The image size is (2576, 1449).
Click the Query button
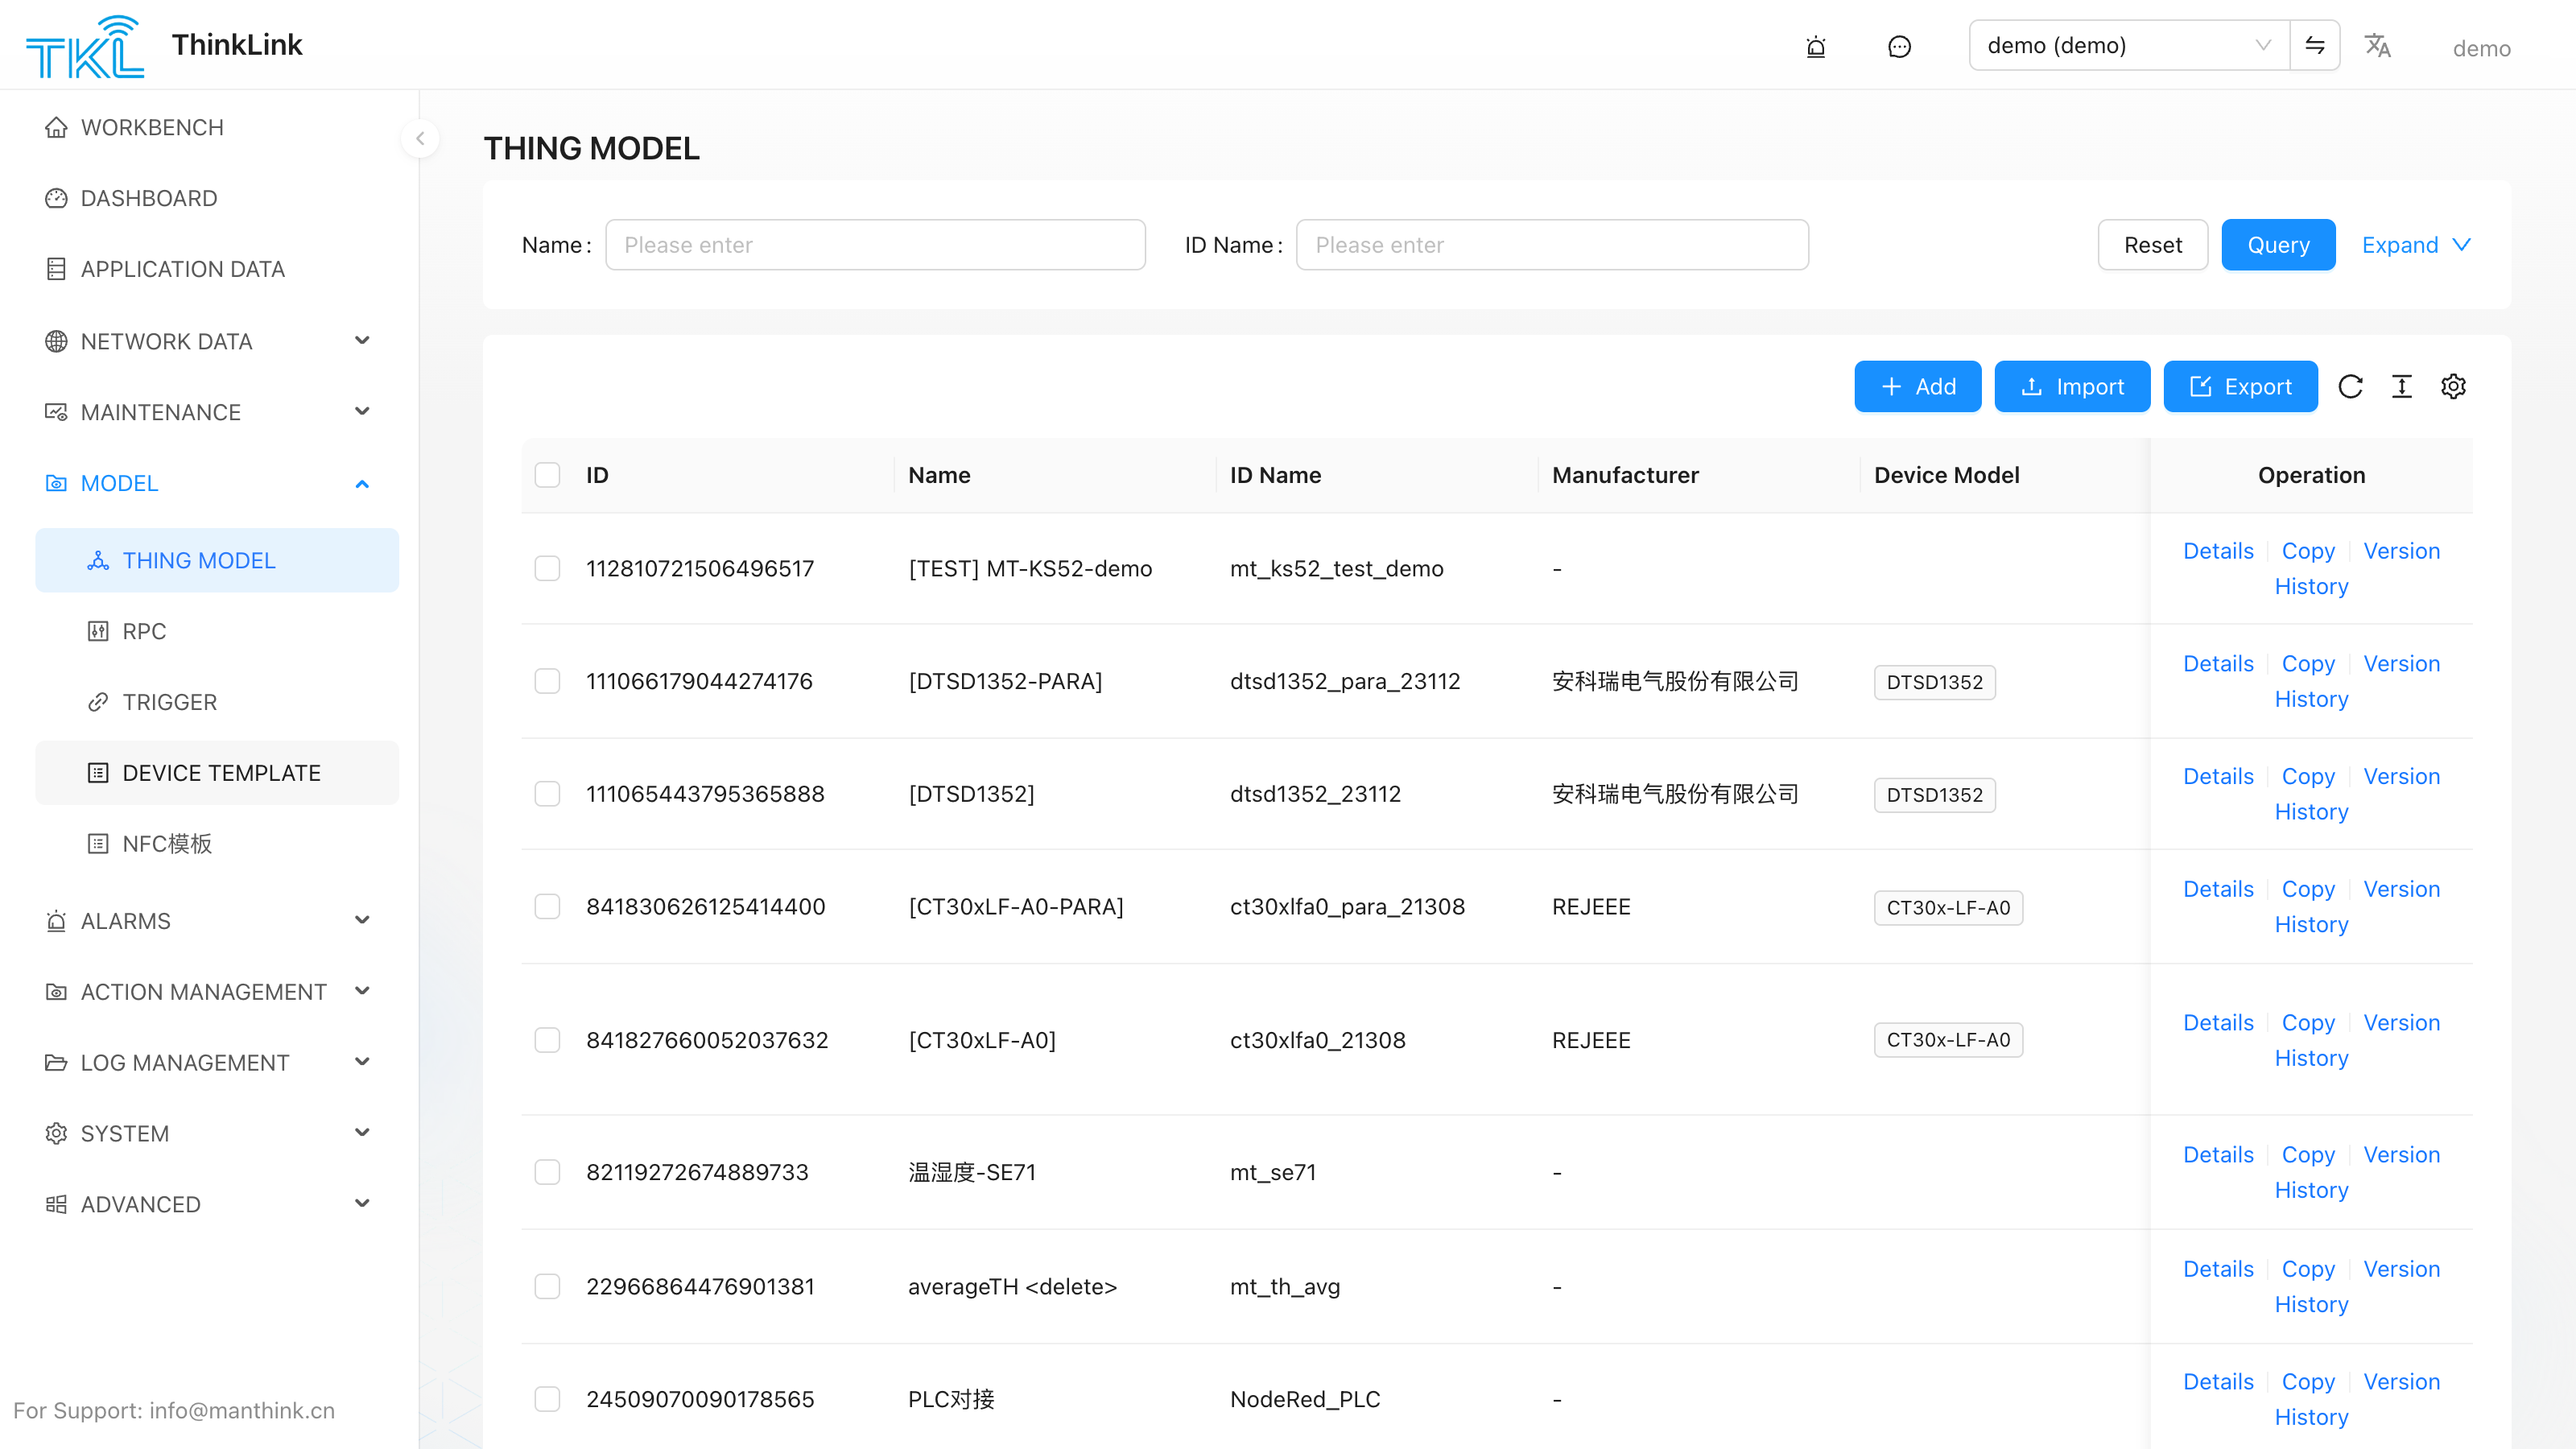click(x=2278, y=245)
